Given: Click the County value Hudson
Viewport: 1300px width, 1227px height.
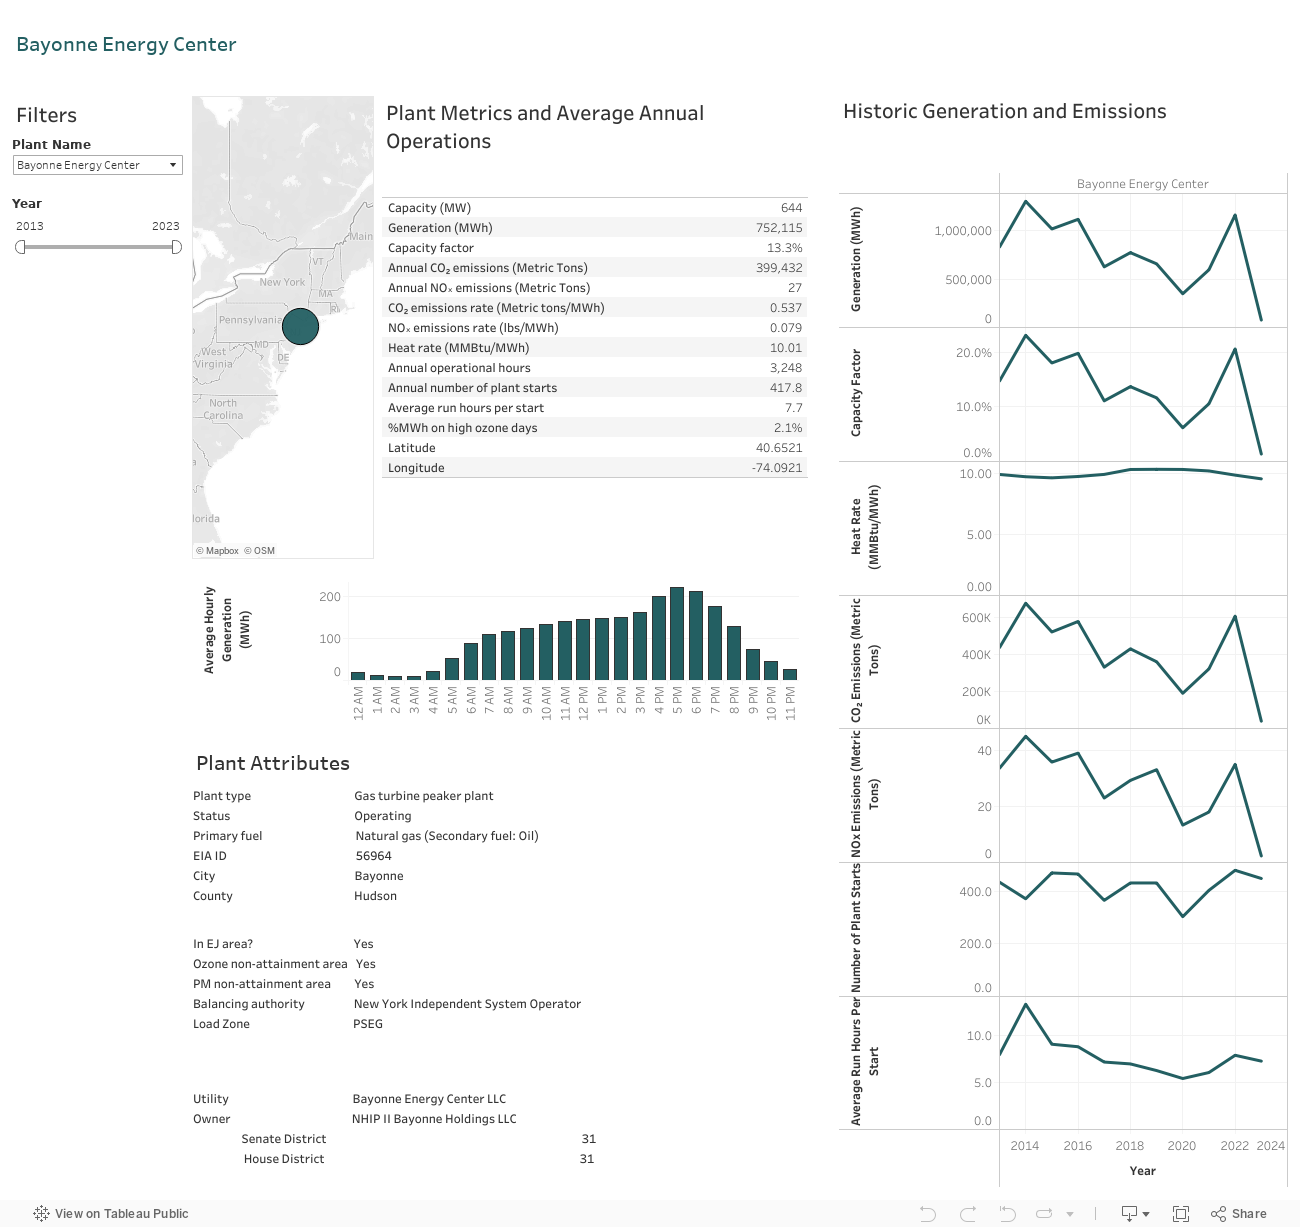Looking at the screenshot, I should pyautogui.click(x=376, y=896).
